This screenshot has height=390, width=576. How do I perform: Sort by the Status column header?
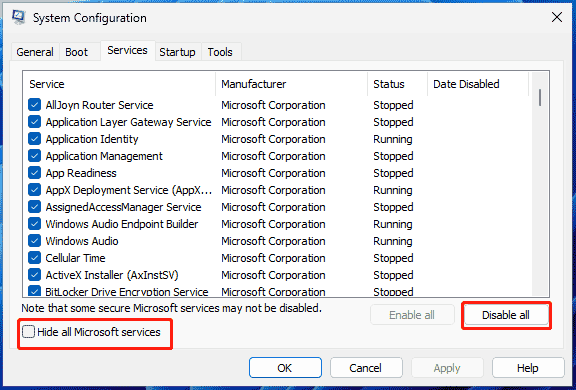(397, 84)
